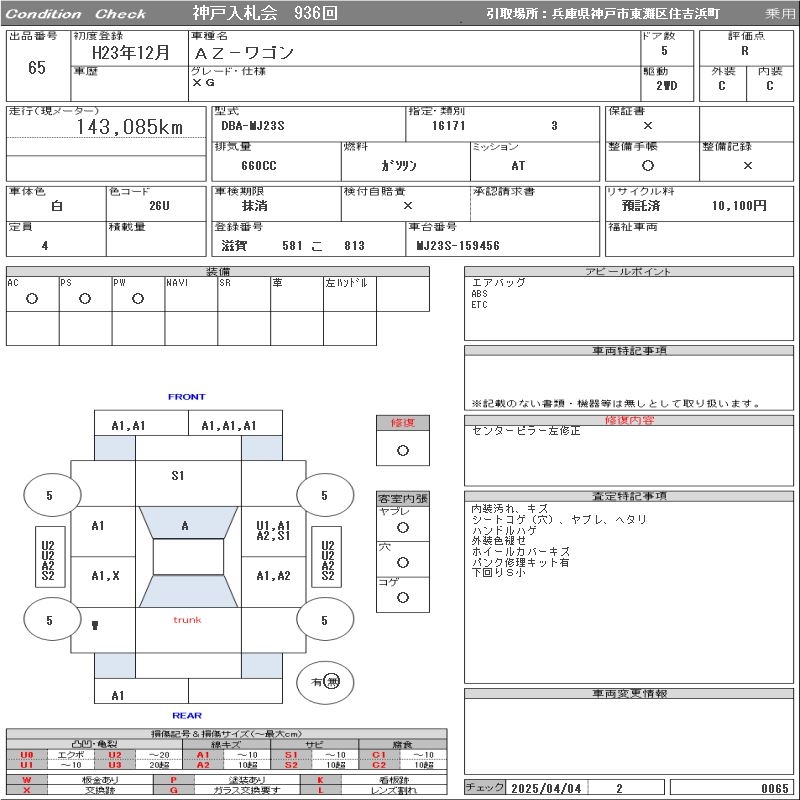800x800 pixels.
Task: Click the ETC appeal point
Action: click(x=480, y=305)
